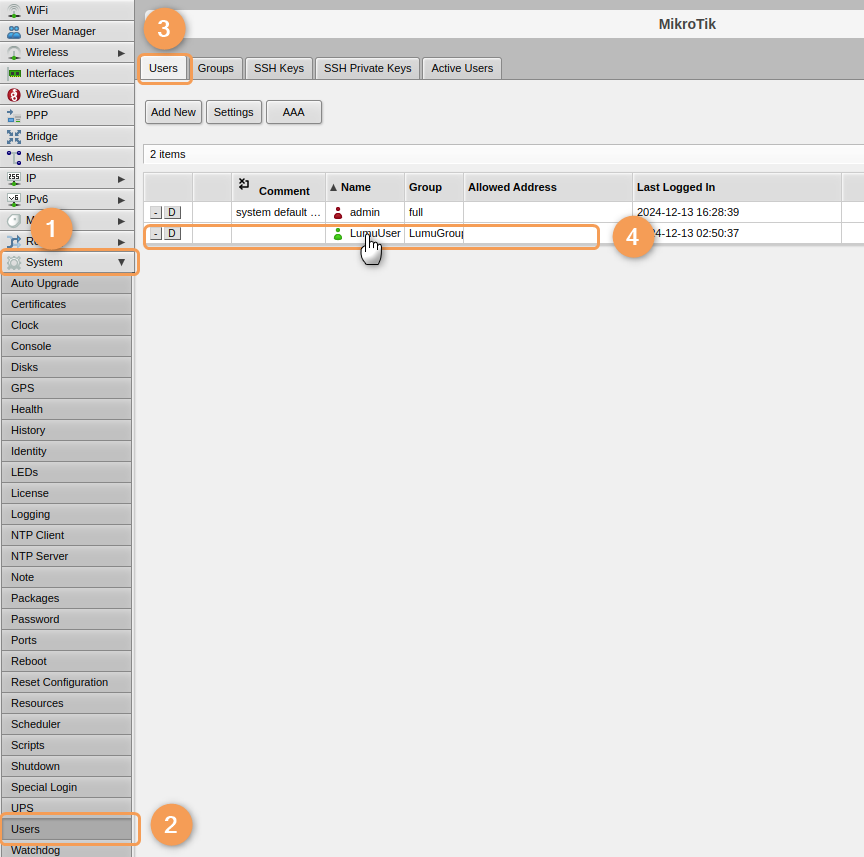
Task: Click the red admin user icon
Action: tap(338, 212)
